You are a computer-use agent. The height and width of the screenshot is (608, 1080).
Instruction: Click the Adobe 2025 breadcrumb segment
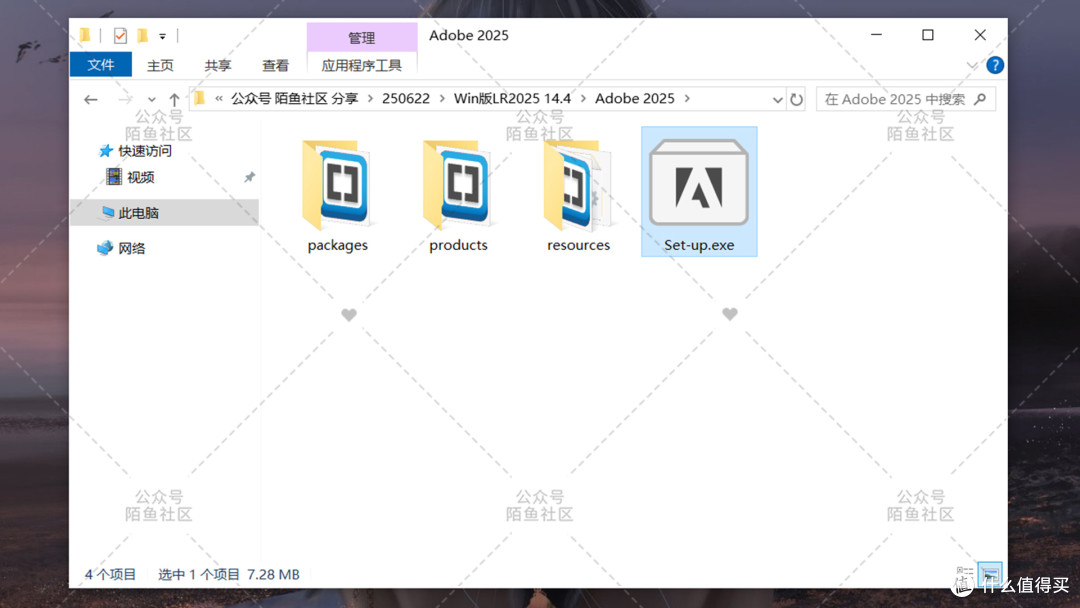[x=634, y=98]
